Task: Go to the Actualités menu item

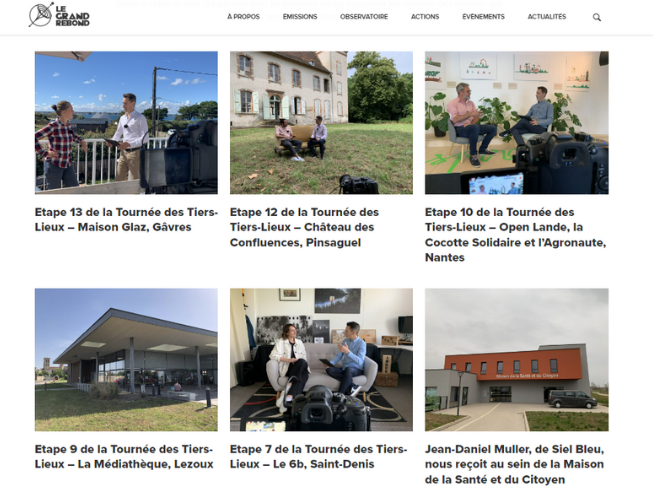Action: [547, 17]
